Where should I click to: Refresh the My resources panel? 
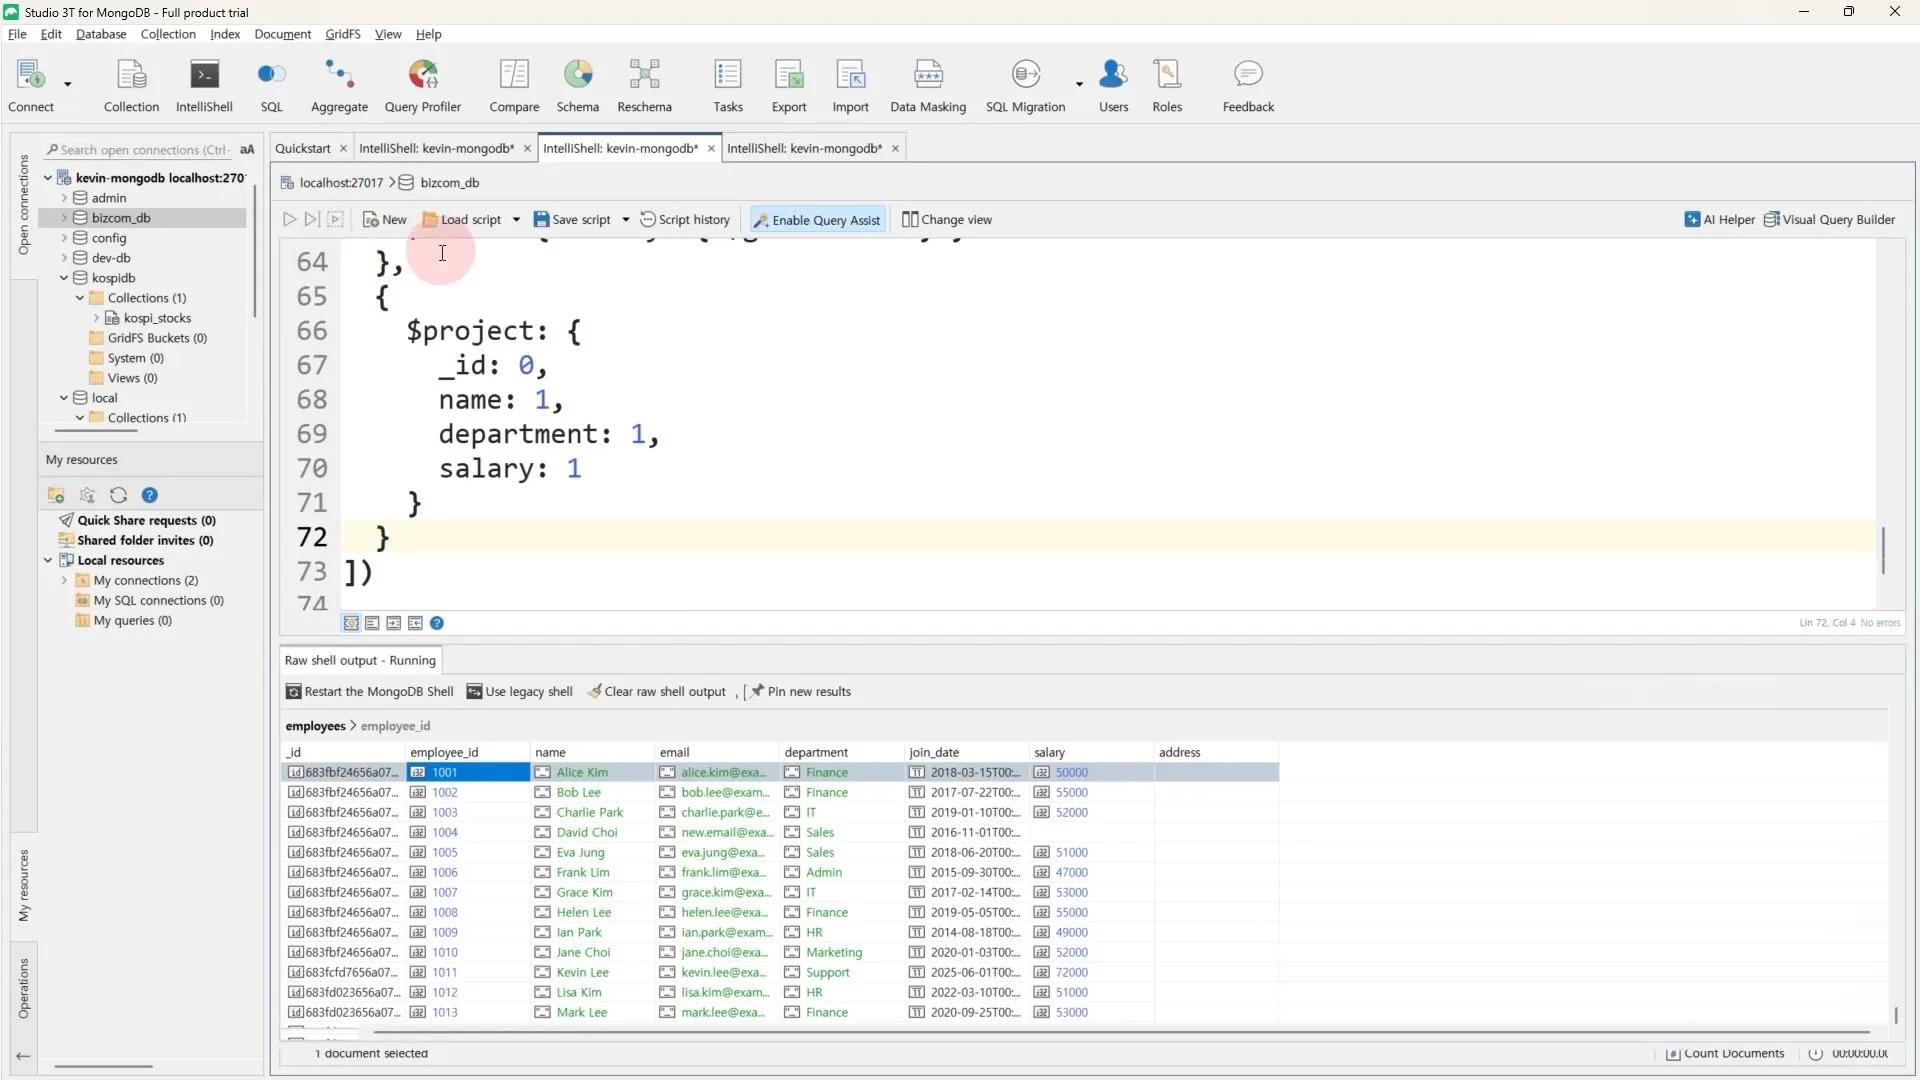point(118,495)
